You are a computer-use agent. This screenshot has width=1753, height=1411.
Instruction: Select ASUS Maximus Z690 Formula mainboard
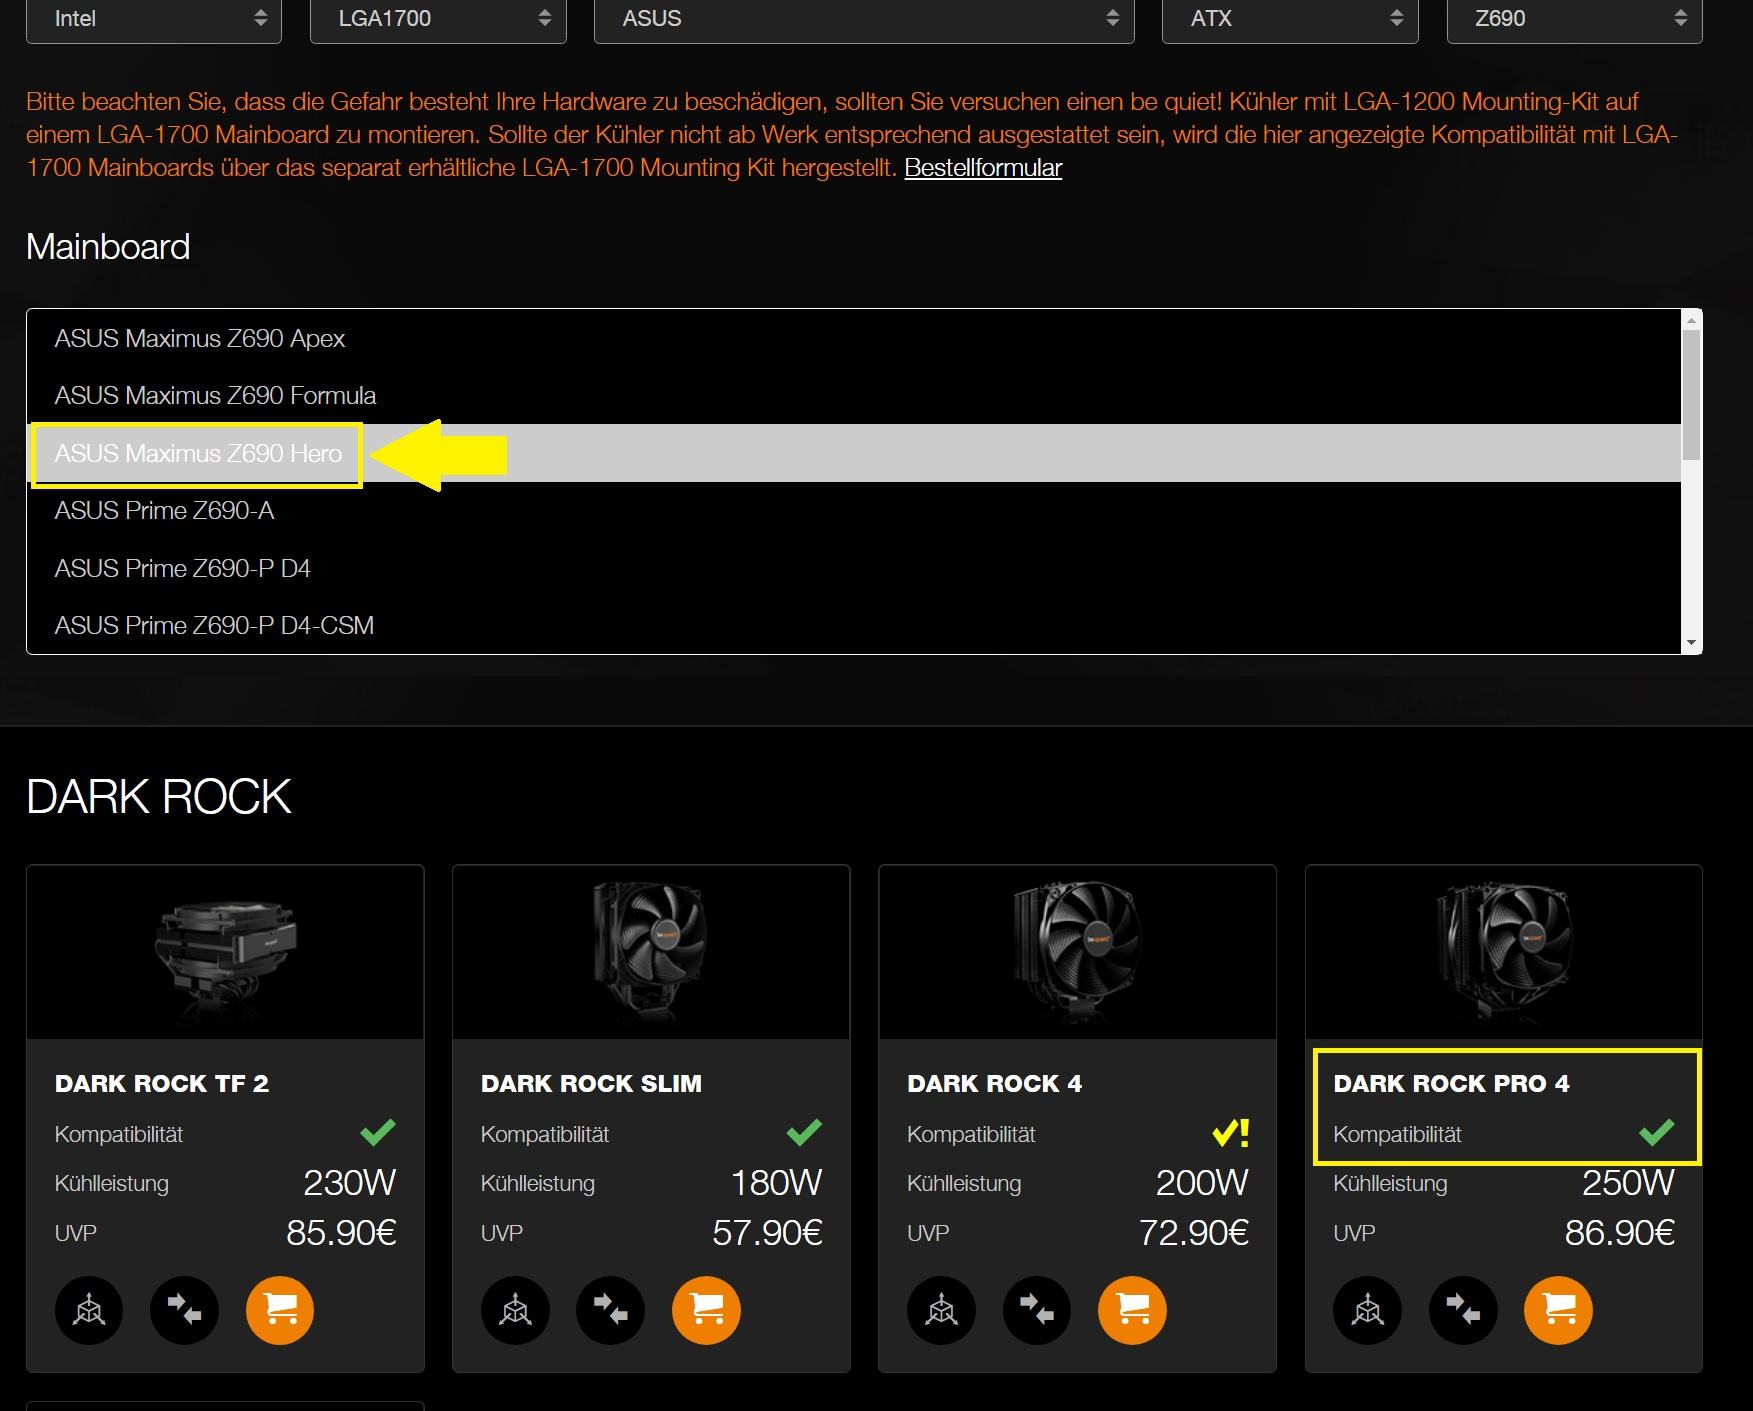[x=854, y=395]
